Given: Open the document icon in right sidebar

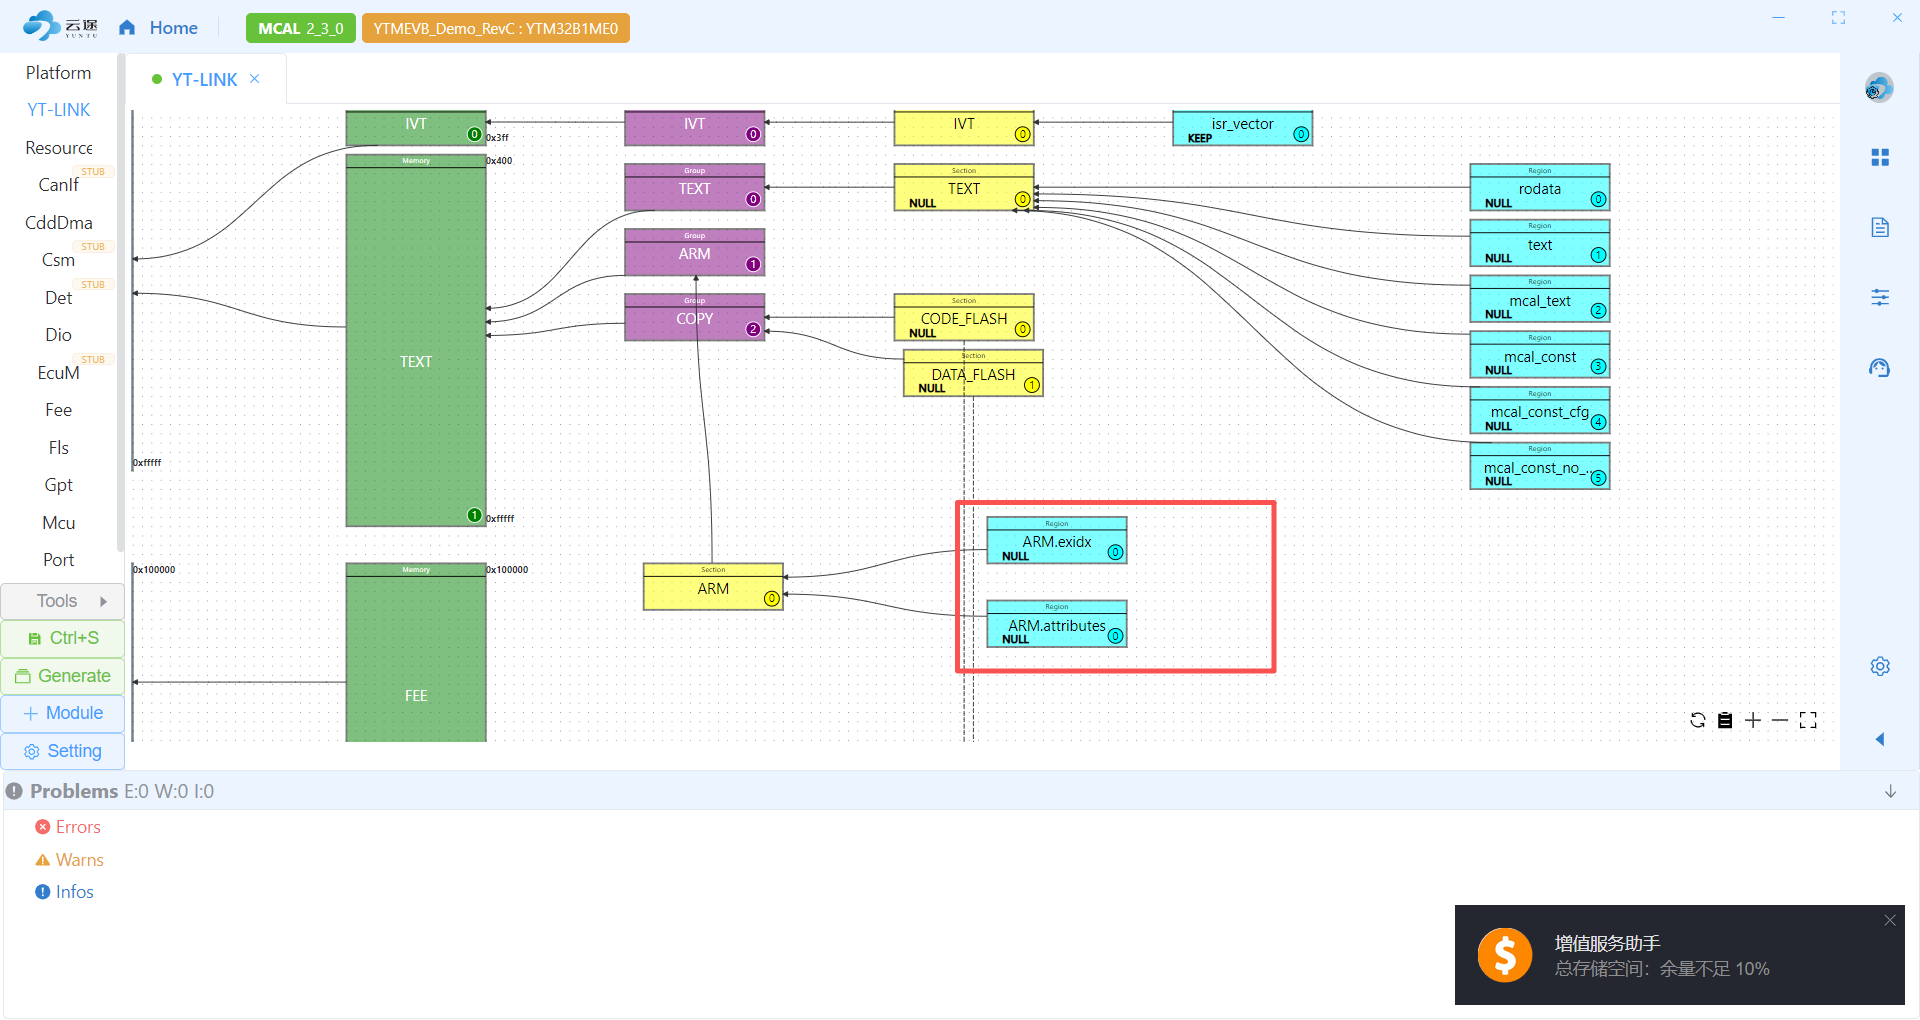Looking at the screenshot, I should pyautogui.click(x=1880, y=228).
